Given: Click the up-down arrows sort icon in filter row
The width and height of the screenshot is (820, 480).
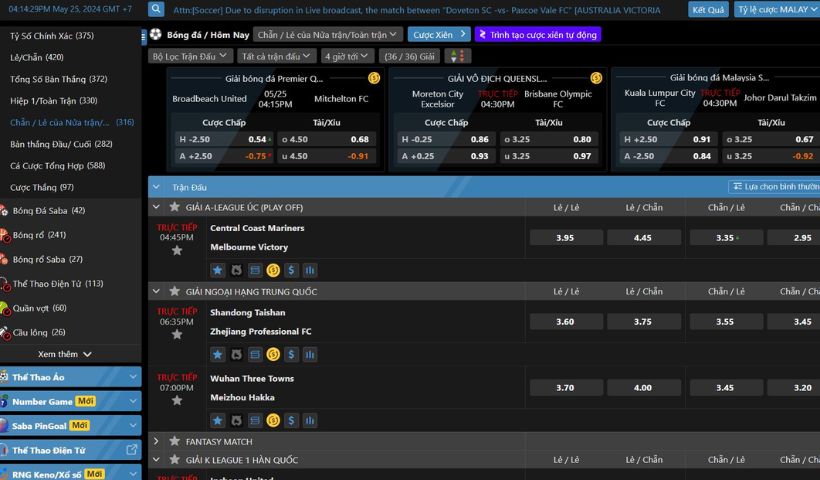Looking at the screenshot, I should (458, 56).
